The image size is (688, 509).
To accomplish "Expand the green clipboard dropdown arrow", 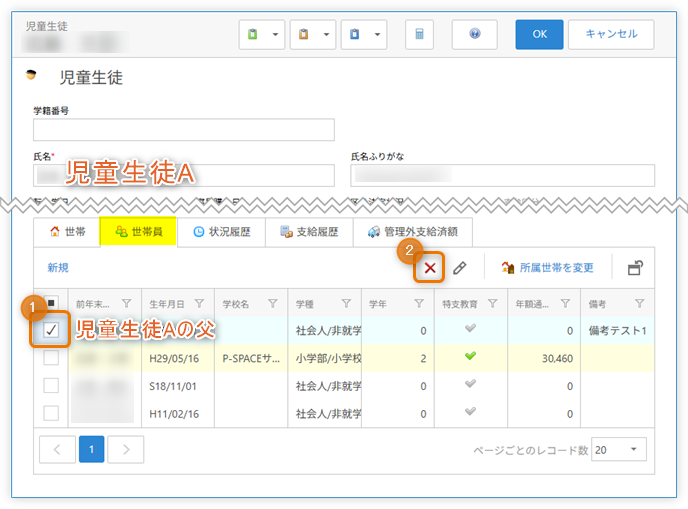I will pyautogui.click(x=276, y=34).
